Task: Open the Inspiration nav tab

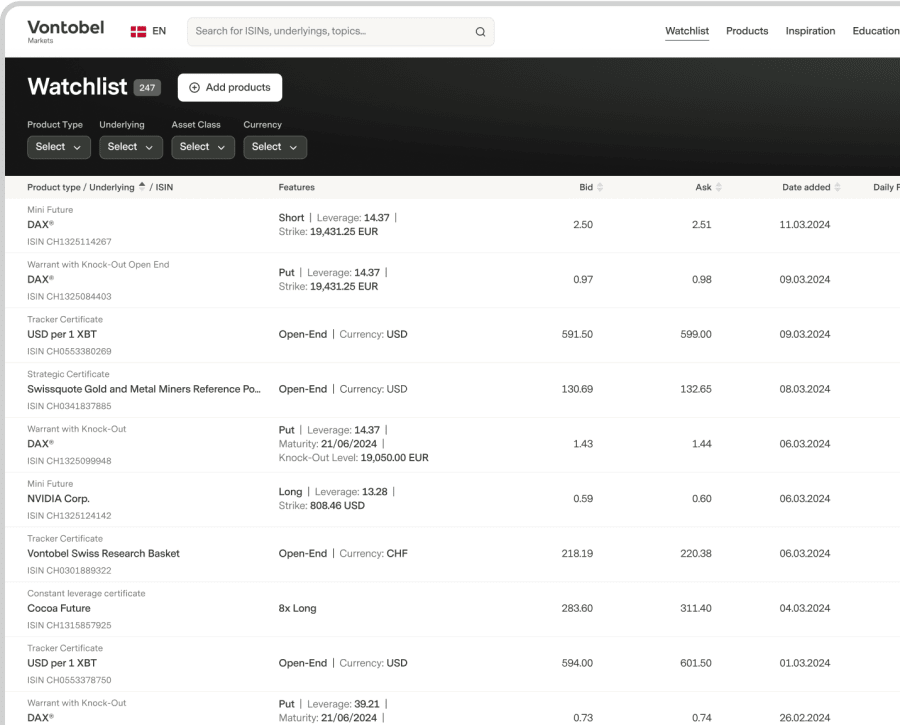Action: (810, 31)
